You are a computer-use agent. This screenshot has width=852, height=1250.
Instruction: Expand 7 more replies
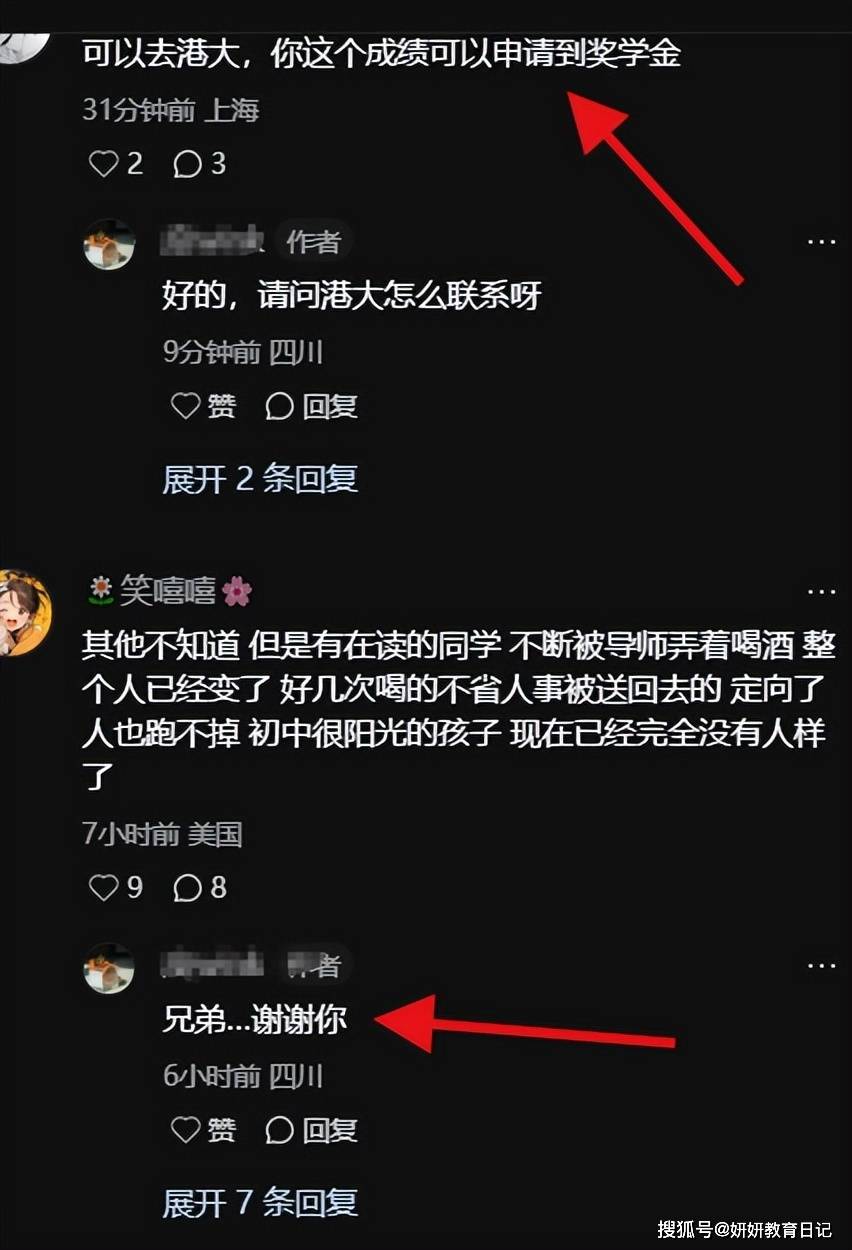(260, 1203)
